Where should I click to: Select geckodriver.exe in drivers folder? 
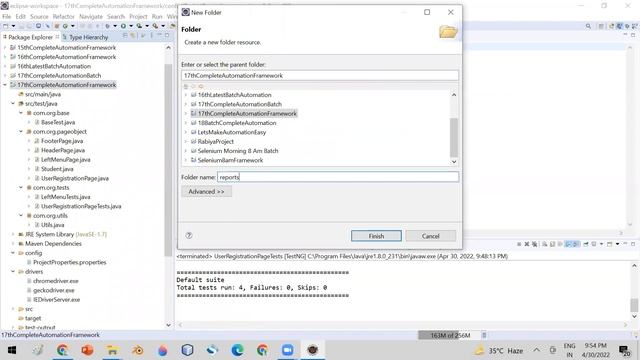click(53, 291)
